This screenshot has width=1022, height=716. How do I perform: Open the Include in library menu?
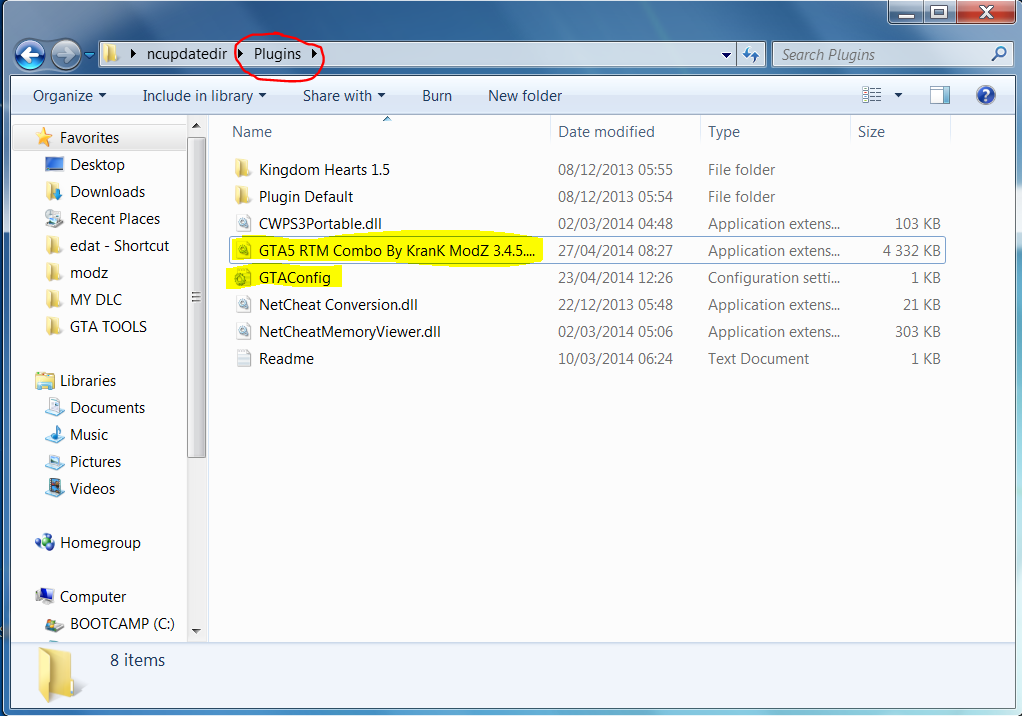tap(204, 96)
